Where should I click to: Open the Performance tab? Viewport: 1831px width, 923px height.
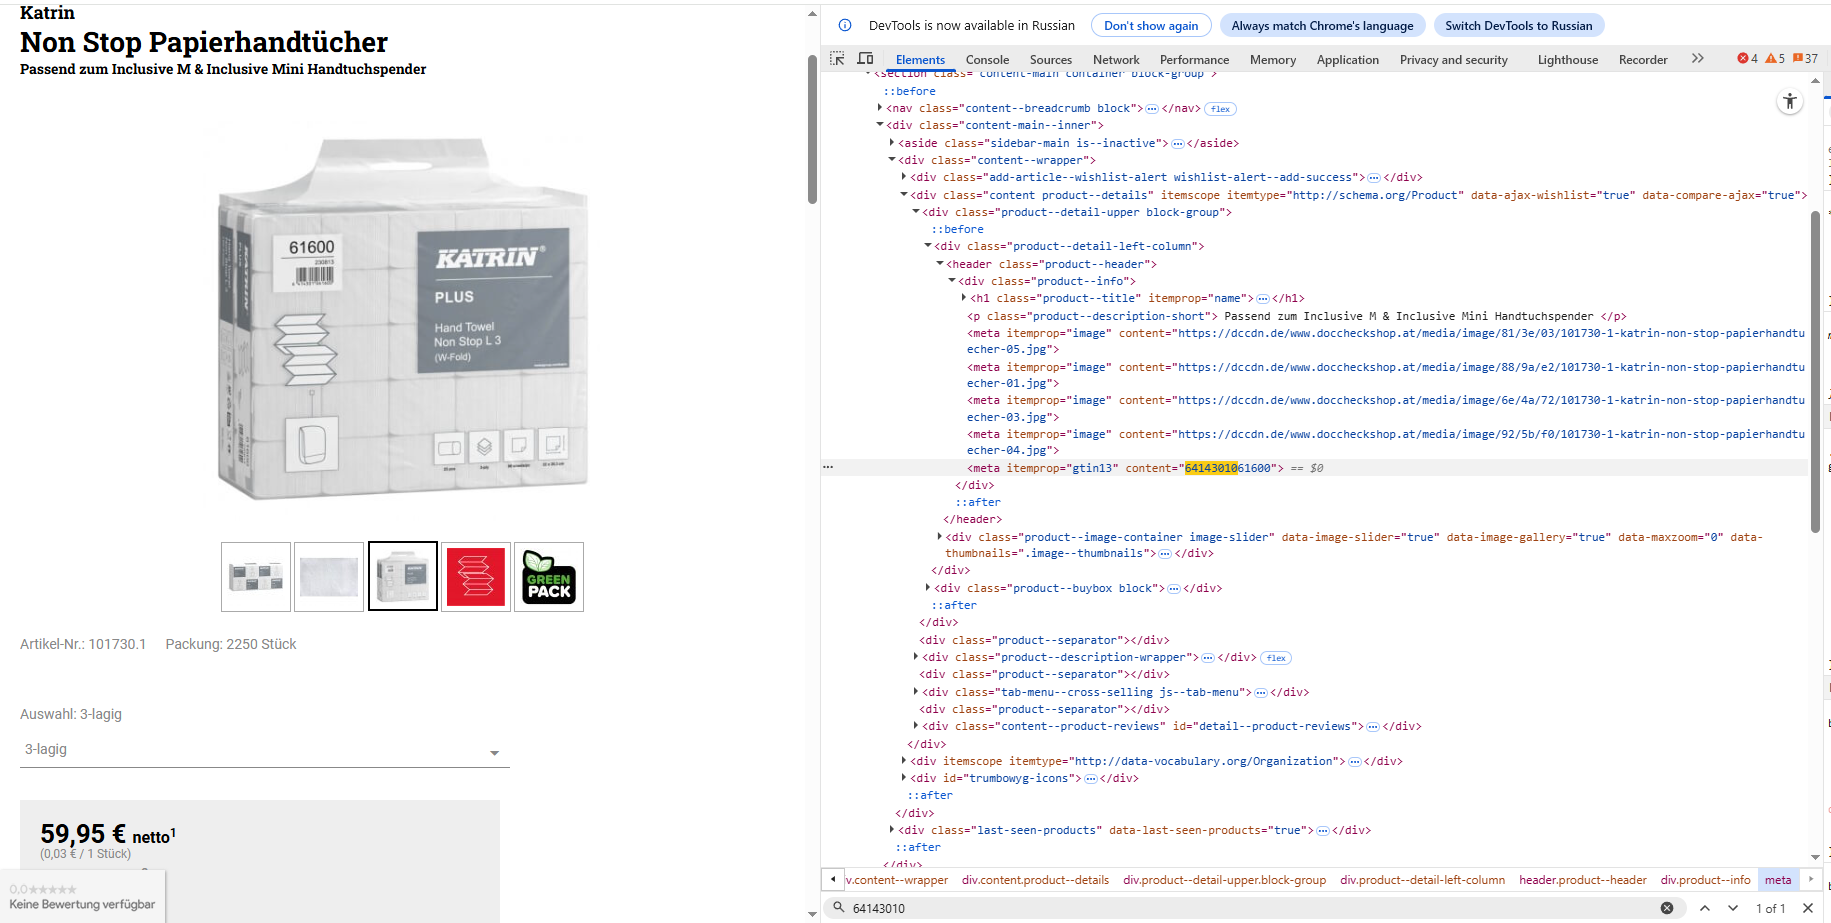(x=1194, y=60)
